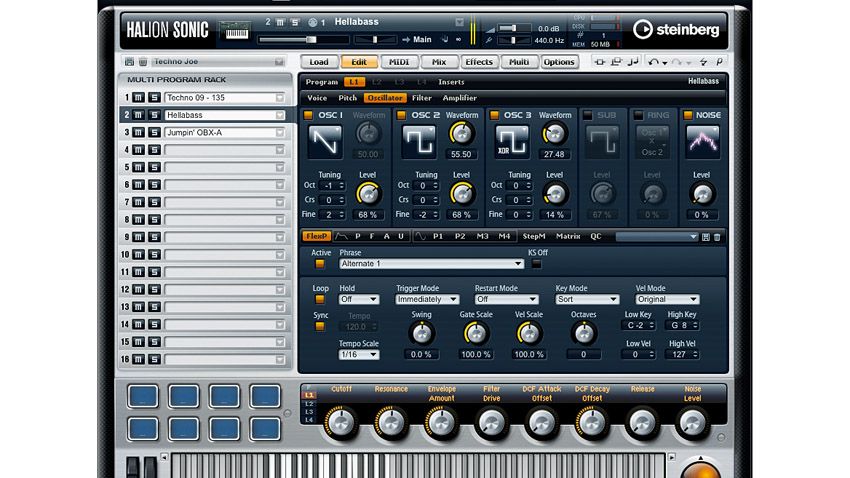Mute slot 3 Jumpin' OBX-A
The width and height of the screenshot is (850, 478).
coord(139,132)
